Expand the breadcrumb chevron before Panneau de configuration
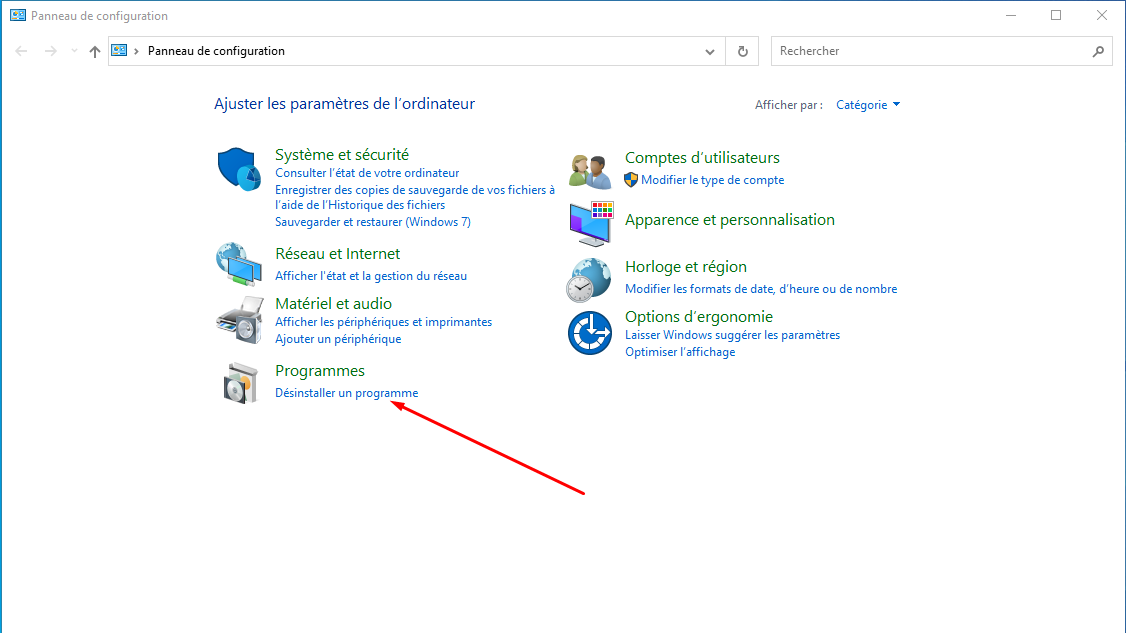Image resolution: width=1126 pixels, height=633 pixels. point(136,51)
